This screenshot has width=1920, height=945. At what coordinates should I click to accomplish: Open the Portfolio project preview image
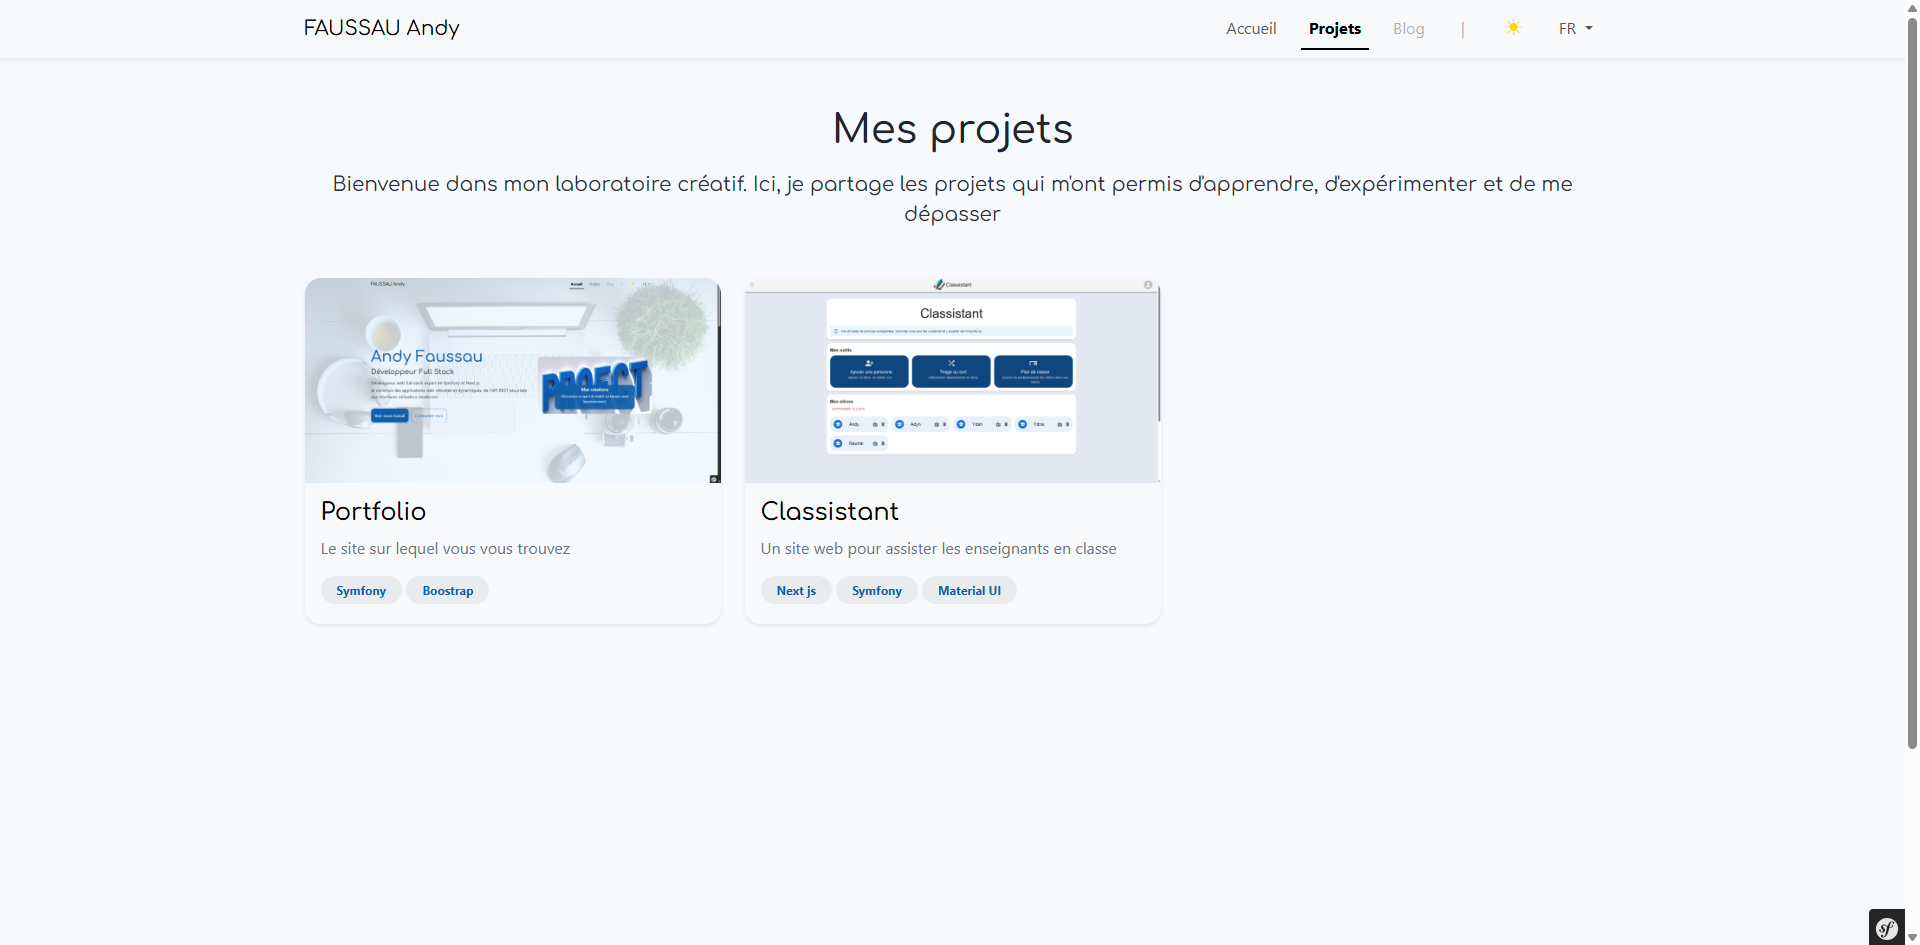[512, 381]
